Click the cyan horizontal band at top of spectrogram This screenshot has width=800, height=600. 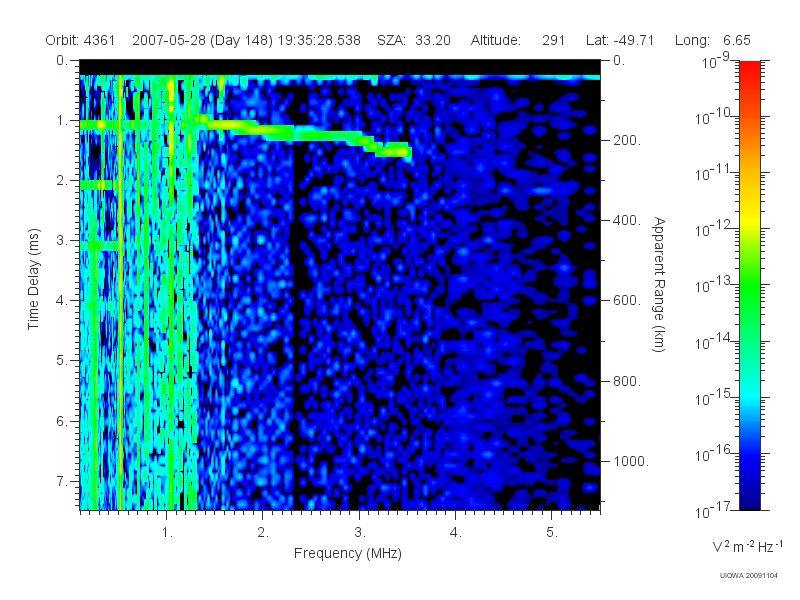pos(340,78)
